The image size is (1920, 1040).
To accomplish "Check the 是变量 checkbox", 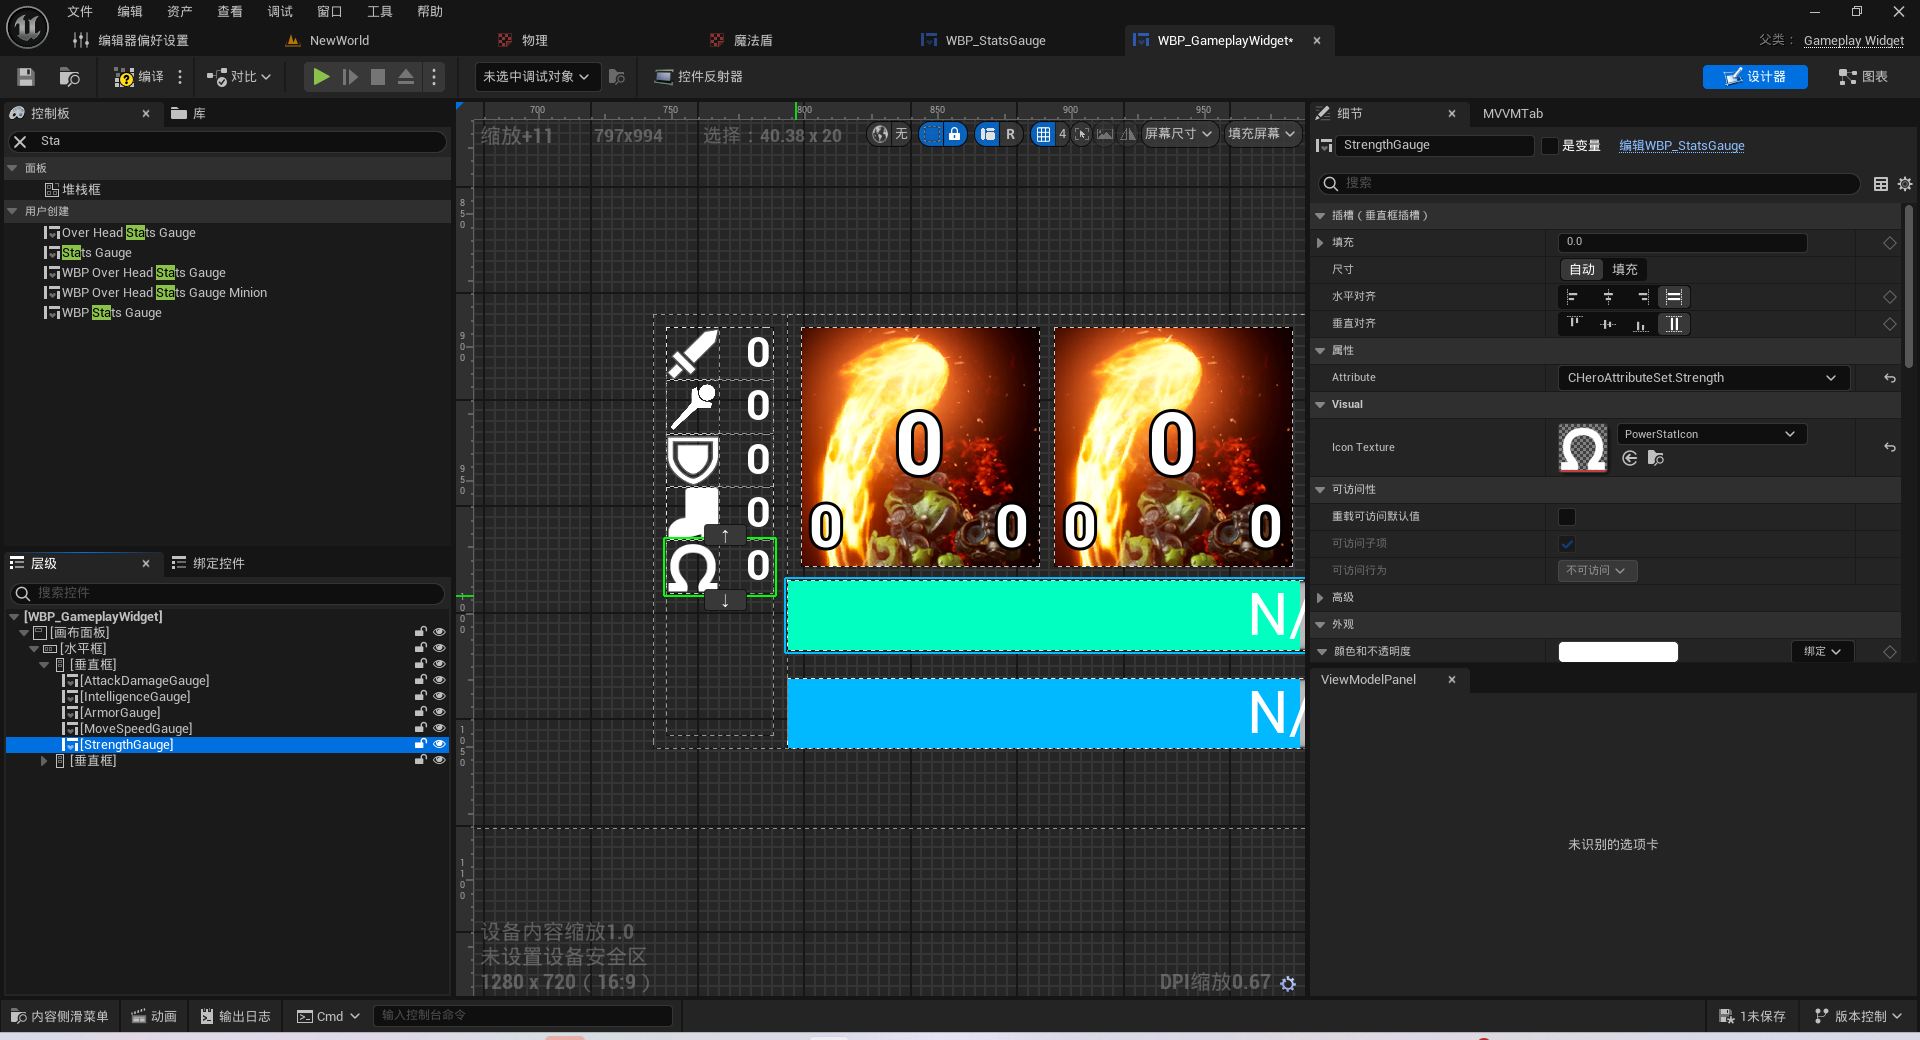I will [x=1550, y=146].
